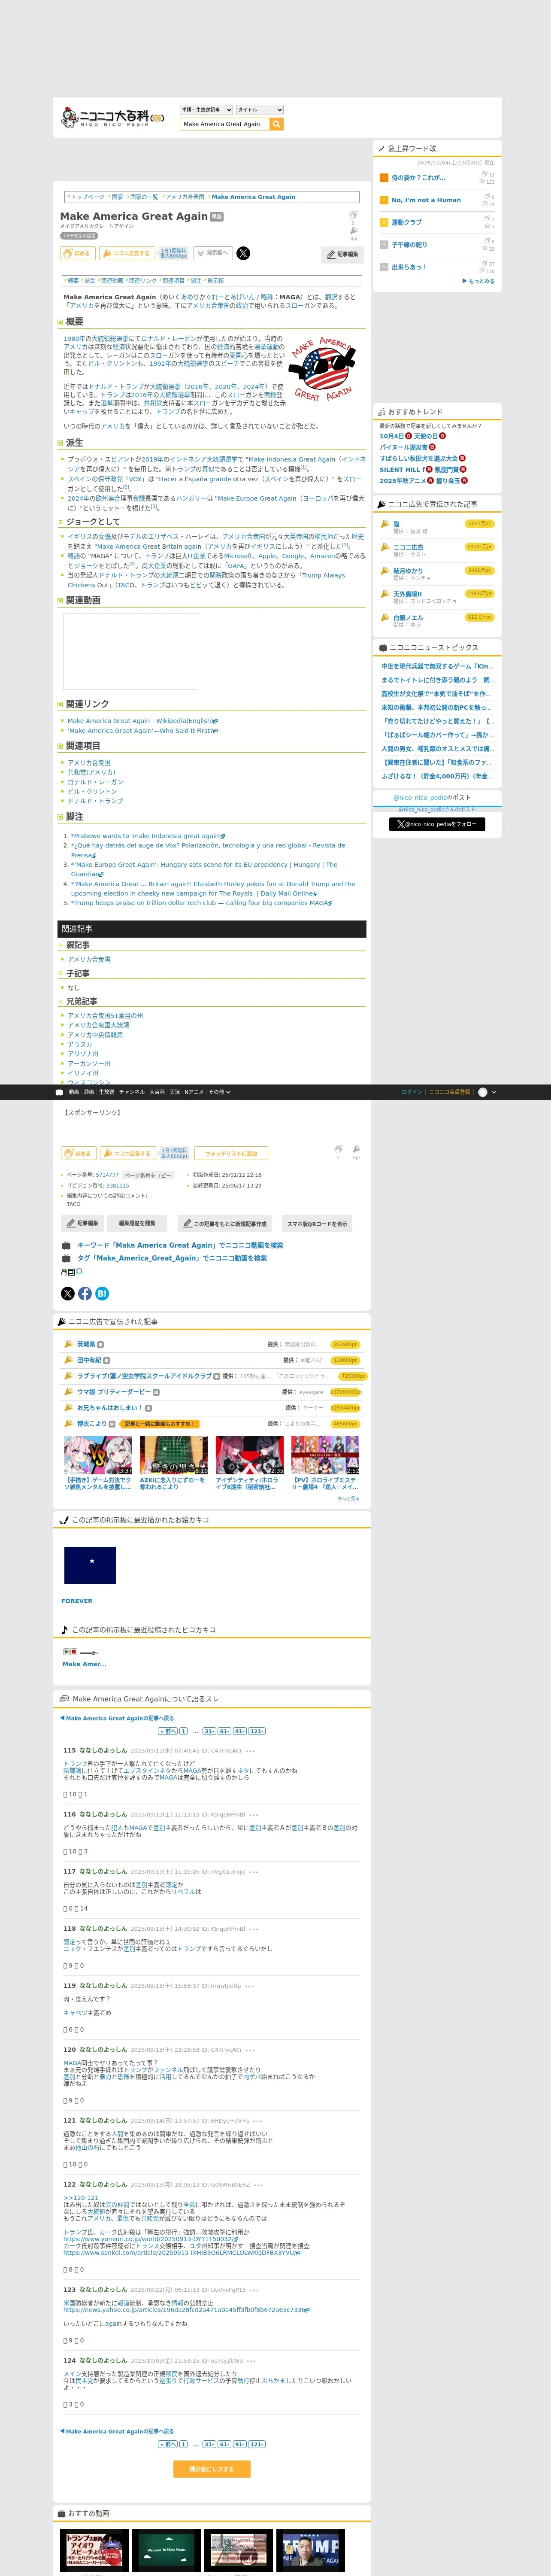The height and width of the screenshot is (2576, 551).
Task: Click the niconico TV icon in the black bar
Action: [x=59, y=1092]
